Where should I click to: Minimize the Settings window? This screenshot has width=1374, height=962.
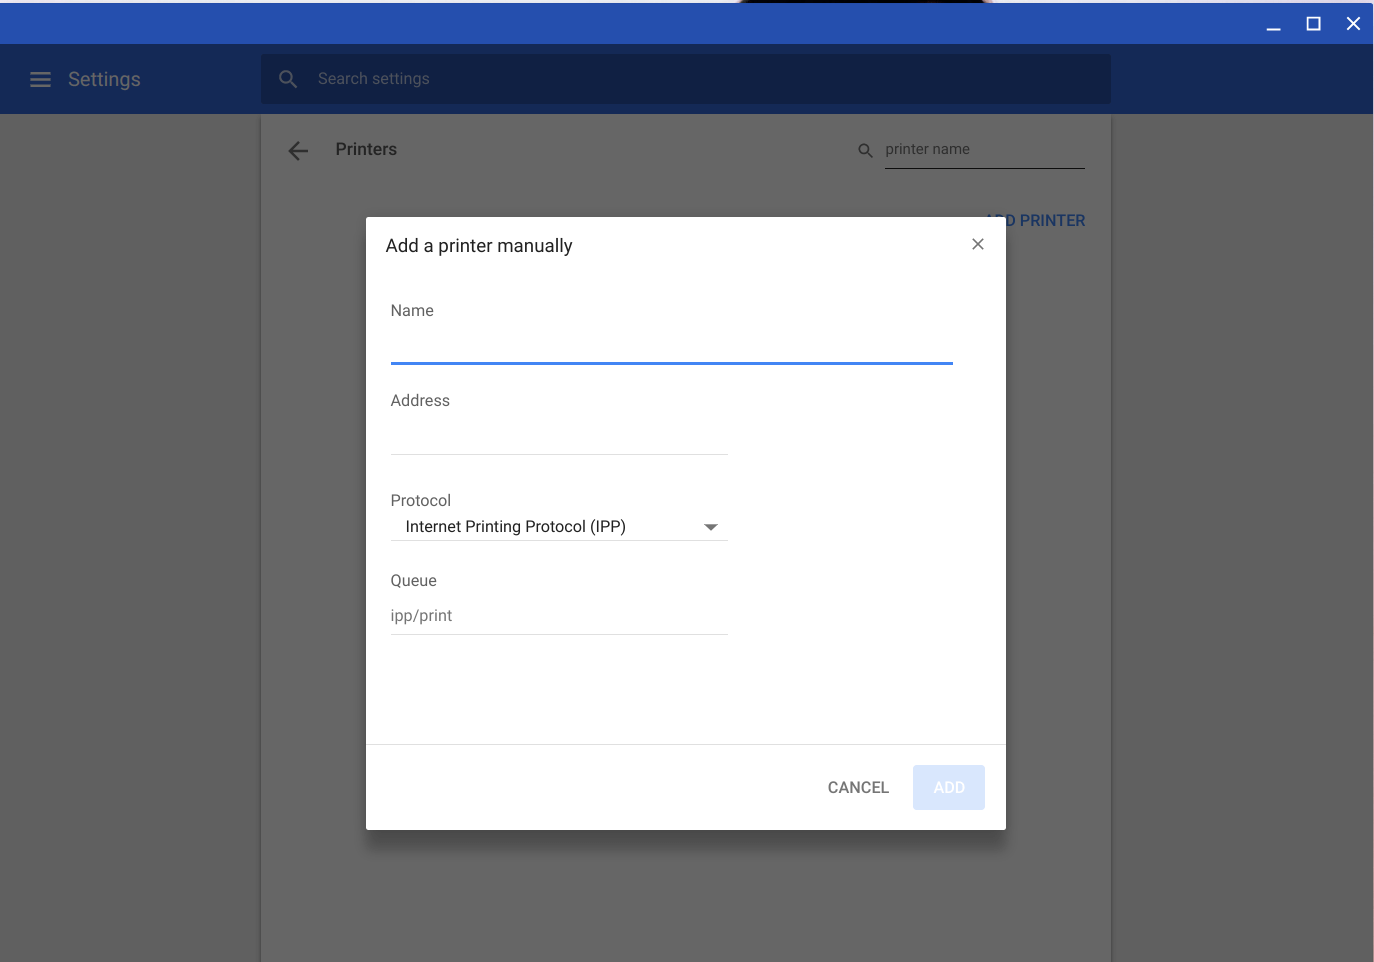pyautogui.click(x=1273, y=24)
